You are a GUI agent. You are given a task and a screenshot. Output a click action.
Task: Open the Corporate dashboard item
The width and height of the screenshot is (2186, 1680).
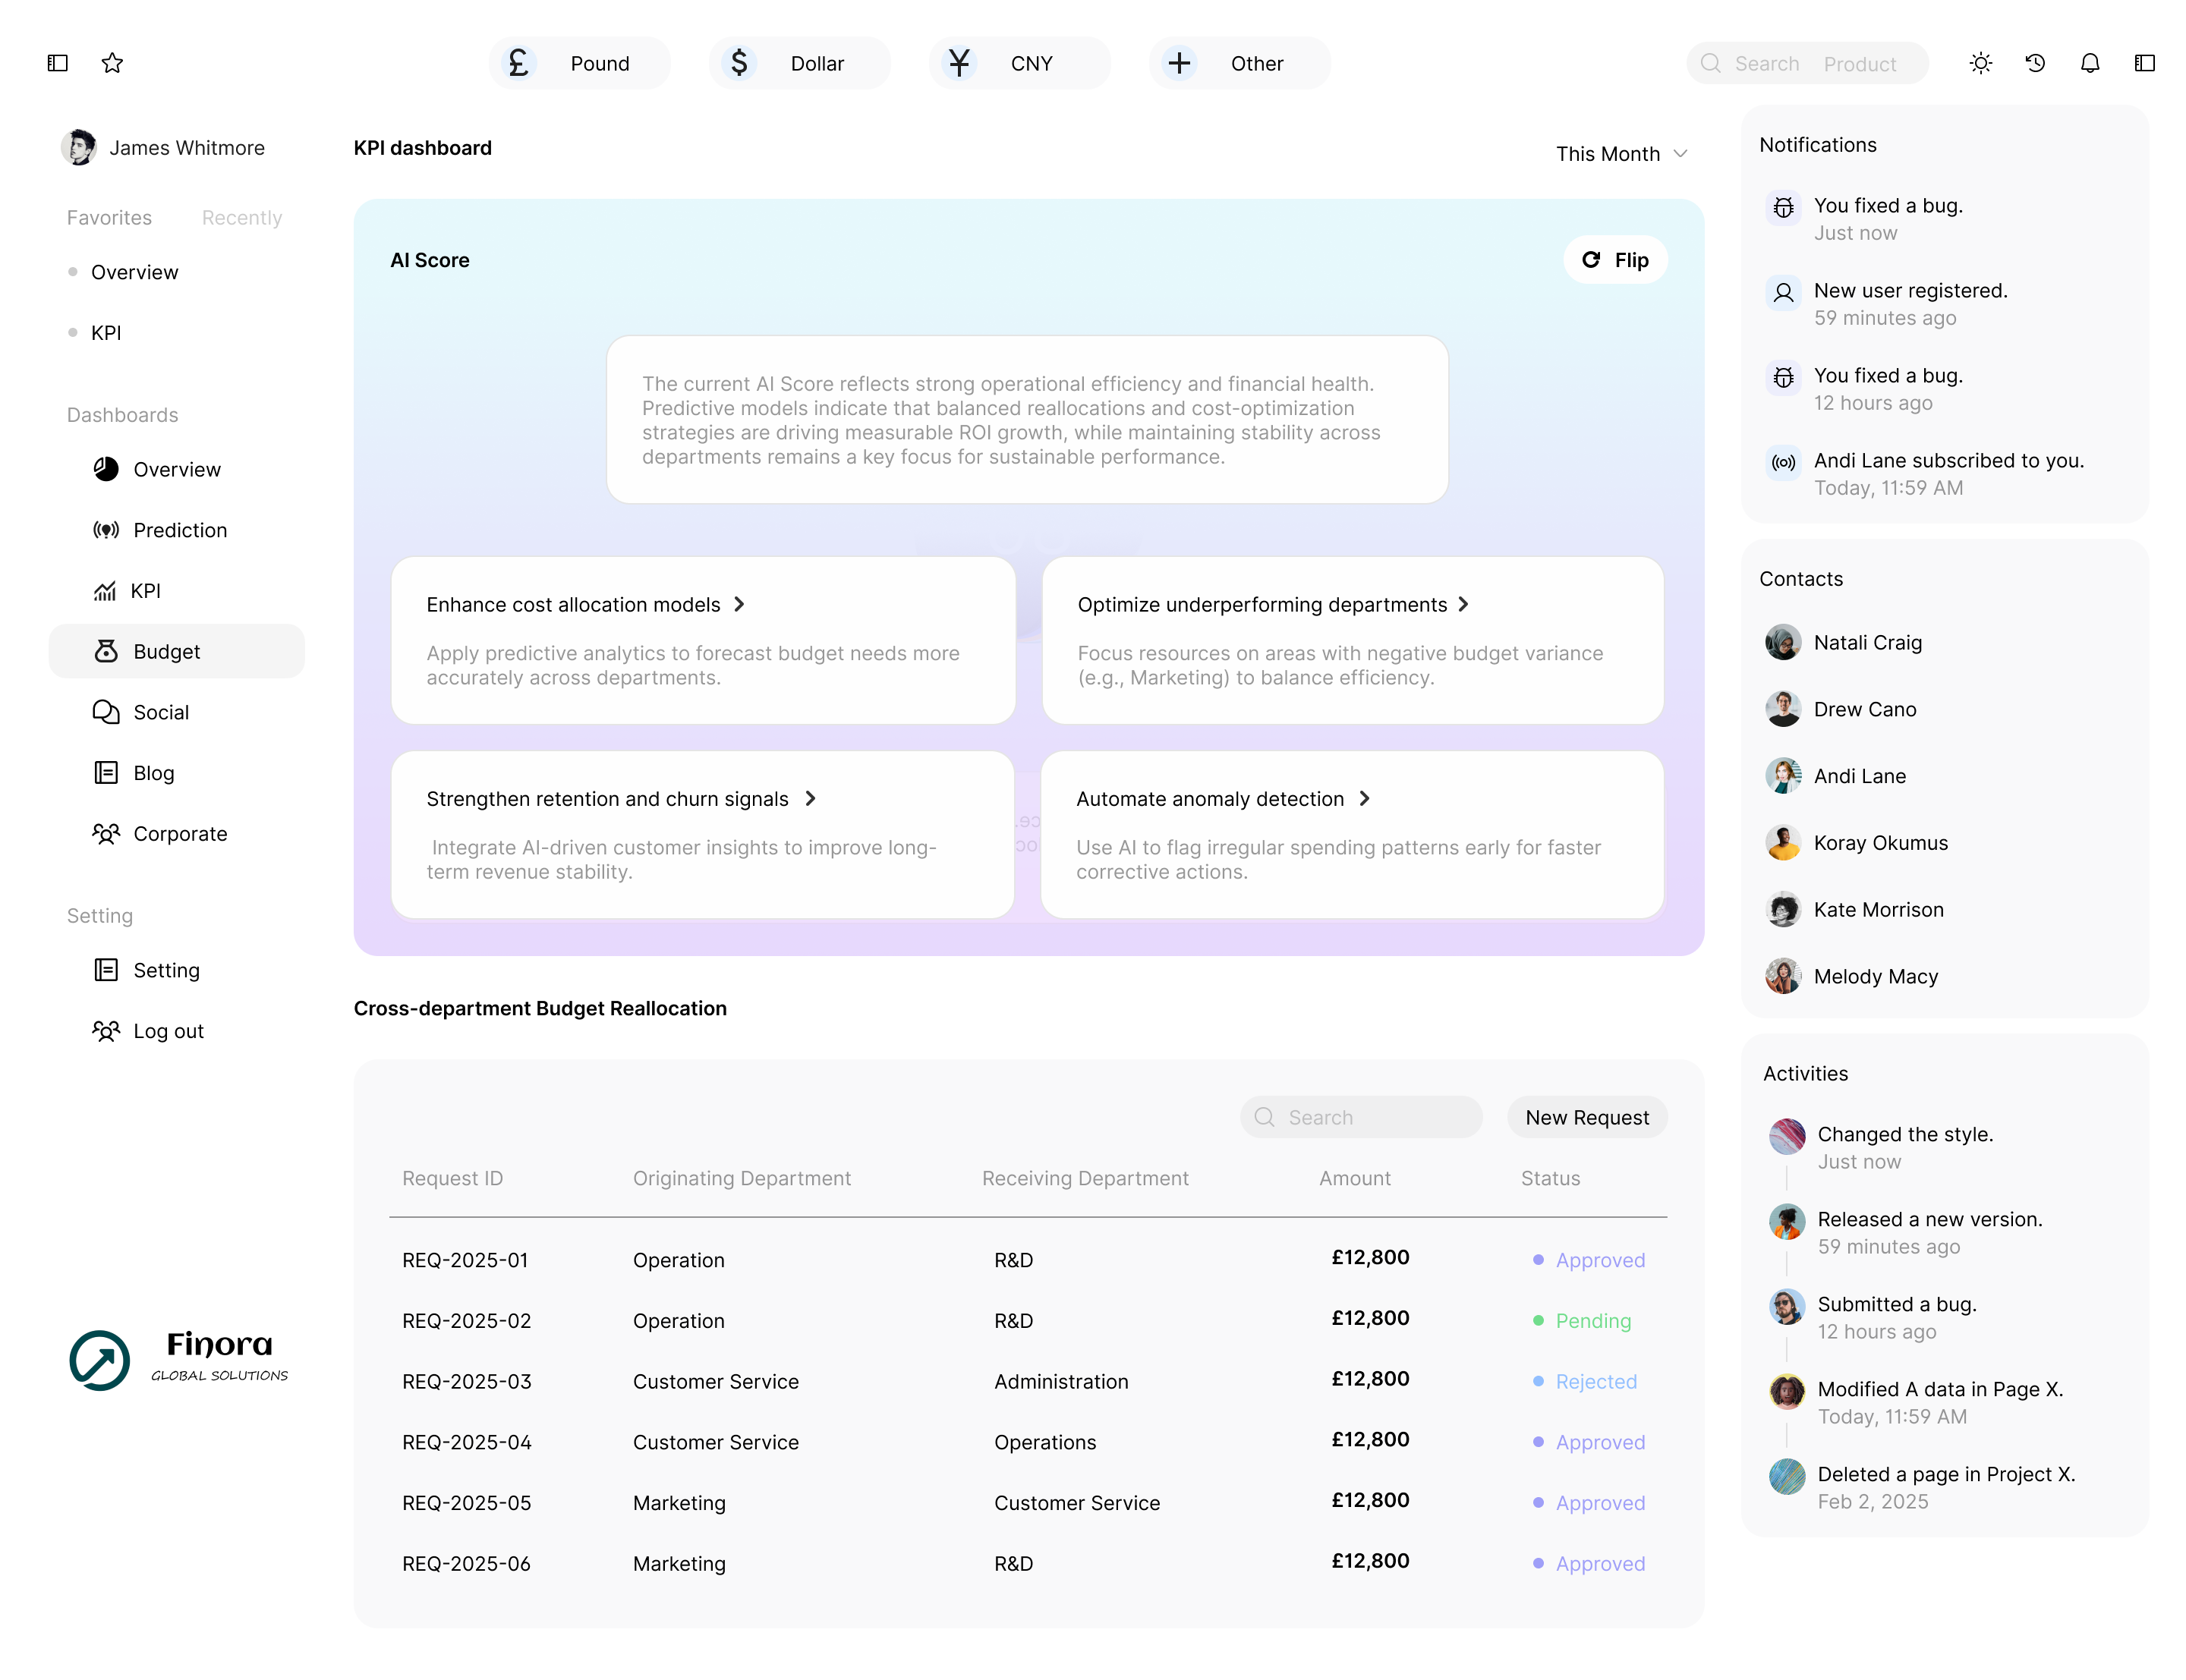point(180,834)
